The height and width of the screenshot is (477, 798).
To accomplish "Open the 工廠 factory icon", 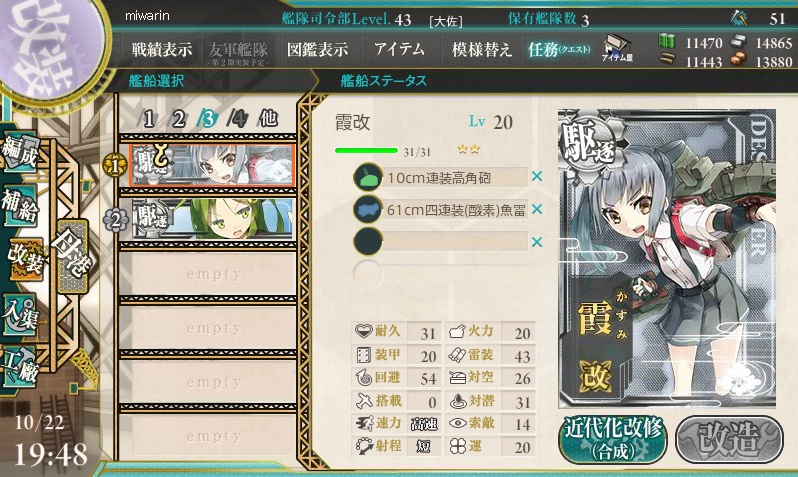I will 20,367.
